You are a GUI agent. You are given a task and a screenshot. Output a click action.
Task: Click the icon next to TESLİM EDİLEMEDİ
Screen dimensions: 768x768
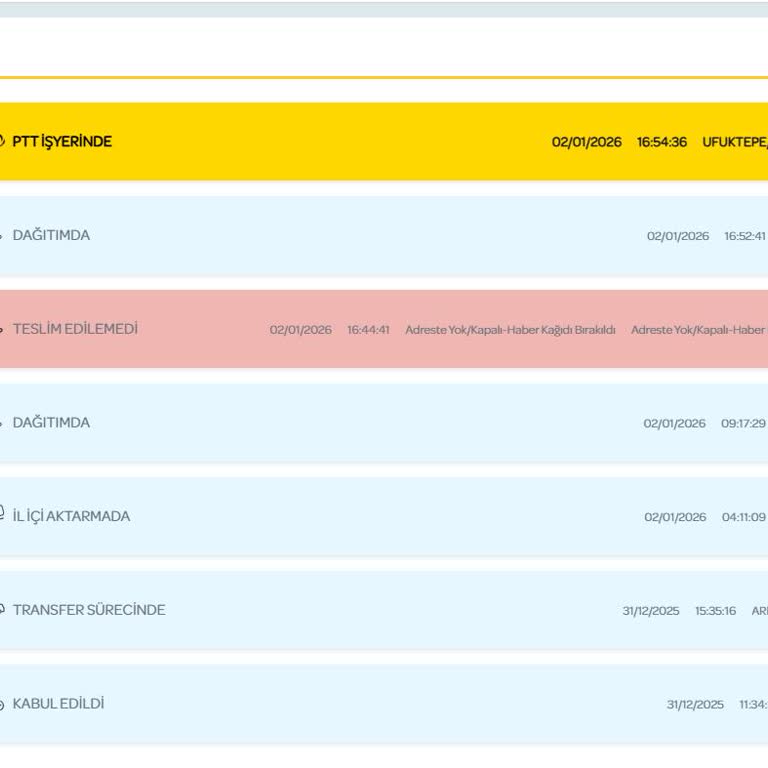click(x=2, y=330)
